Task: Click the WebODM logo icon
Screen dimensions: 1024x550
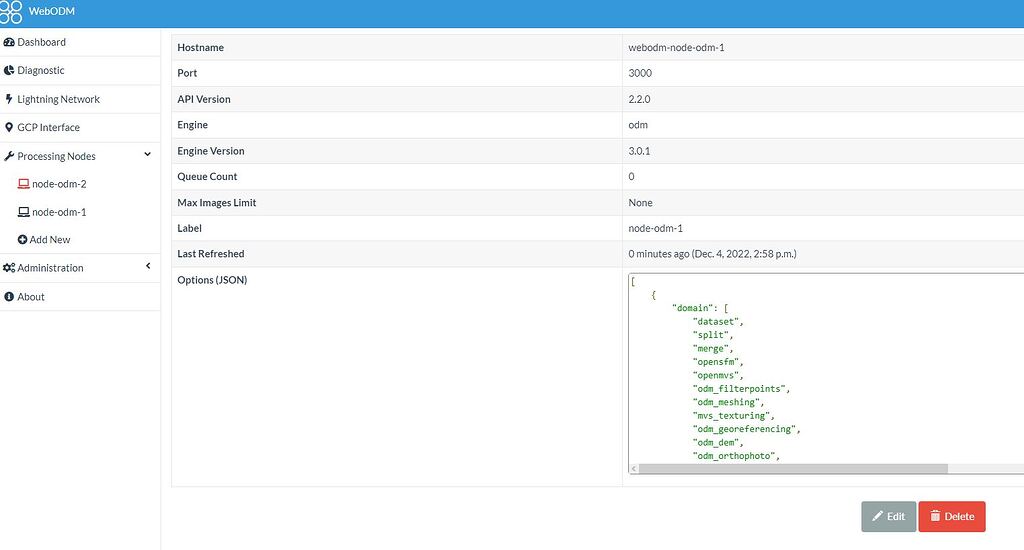Action: (11, 12)
